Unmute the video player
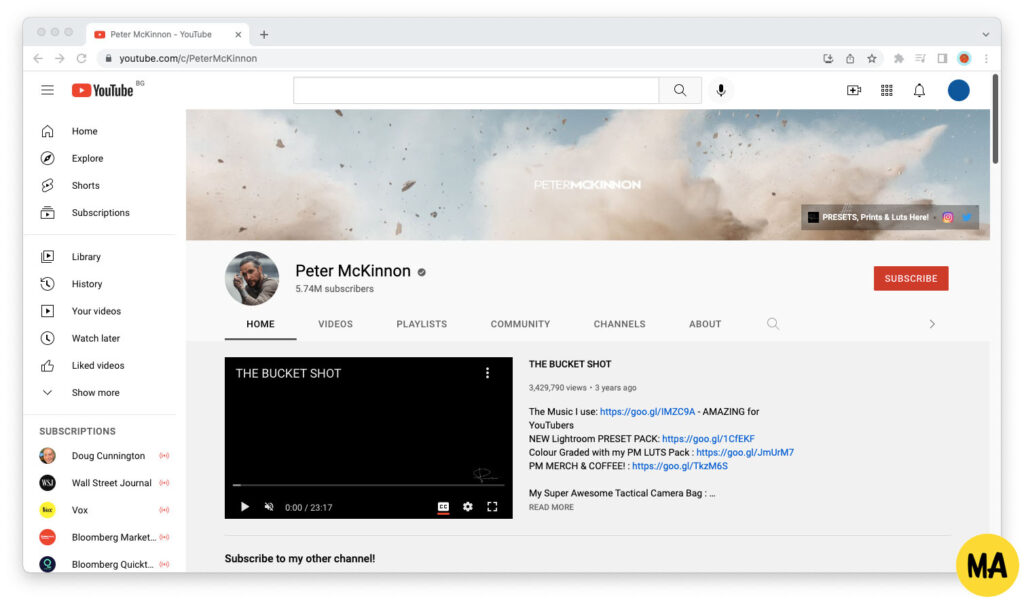The image size is (1024, 601). [x=268, y=507]
